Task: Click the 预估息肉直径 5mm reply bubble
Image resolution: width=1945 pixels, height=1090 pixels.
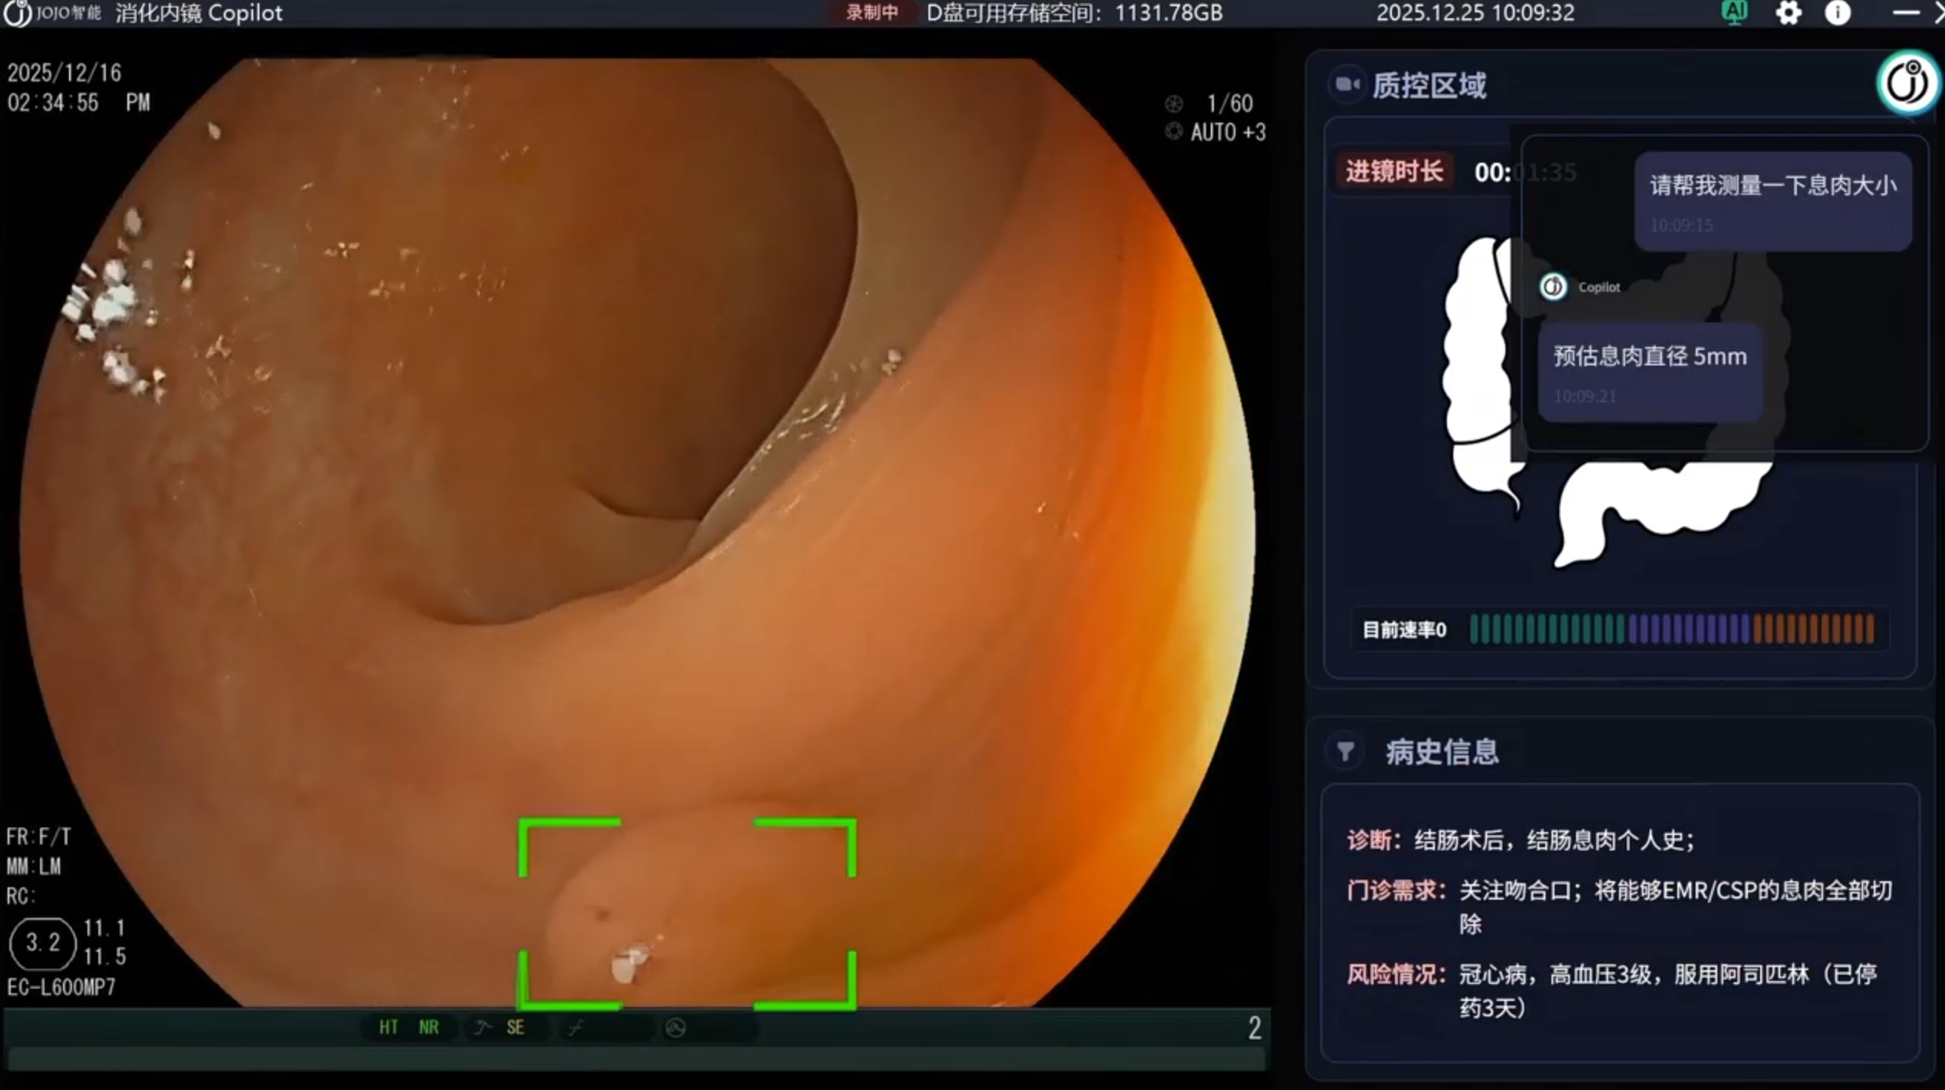Action: [x=1649, y=370]
